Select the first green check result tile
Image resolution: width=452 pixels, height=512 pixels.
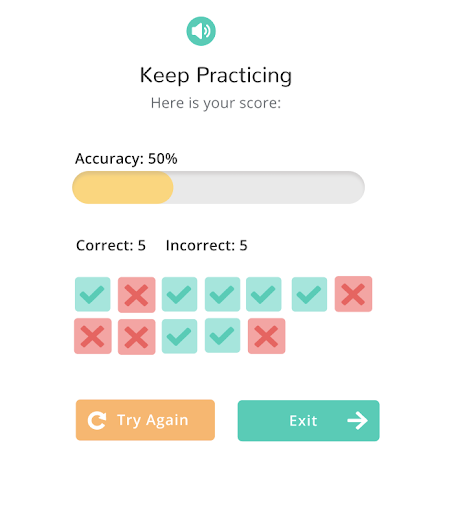pos(93,294)
